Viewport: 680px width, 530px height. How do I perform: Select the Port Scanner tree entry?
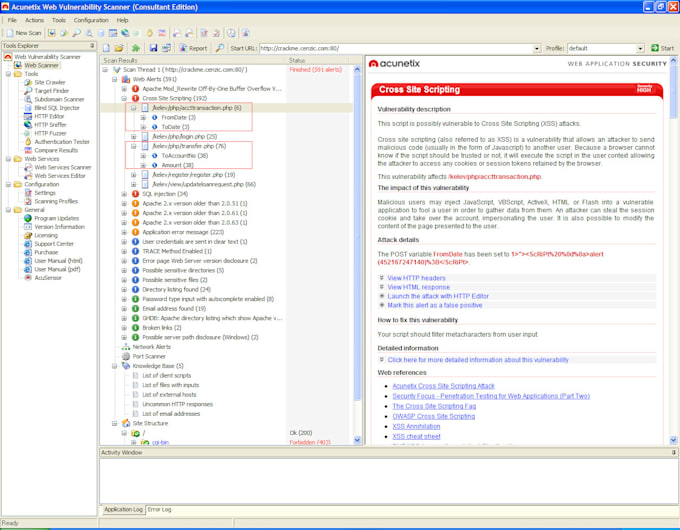pyautogui.click(x=149, y=357)
